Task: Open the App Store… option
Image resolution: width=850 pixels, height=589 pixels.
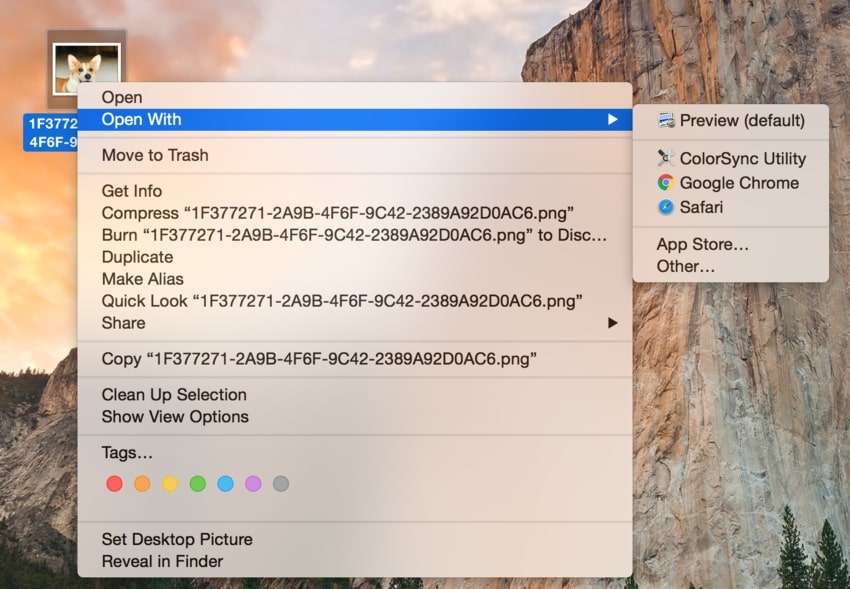Action: pyautogui.click(x=703, y=245)
